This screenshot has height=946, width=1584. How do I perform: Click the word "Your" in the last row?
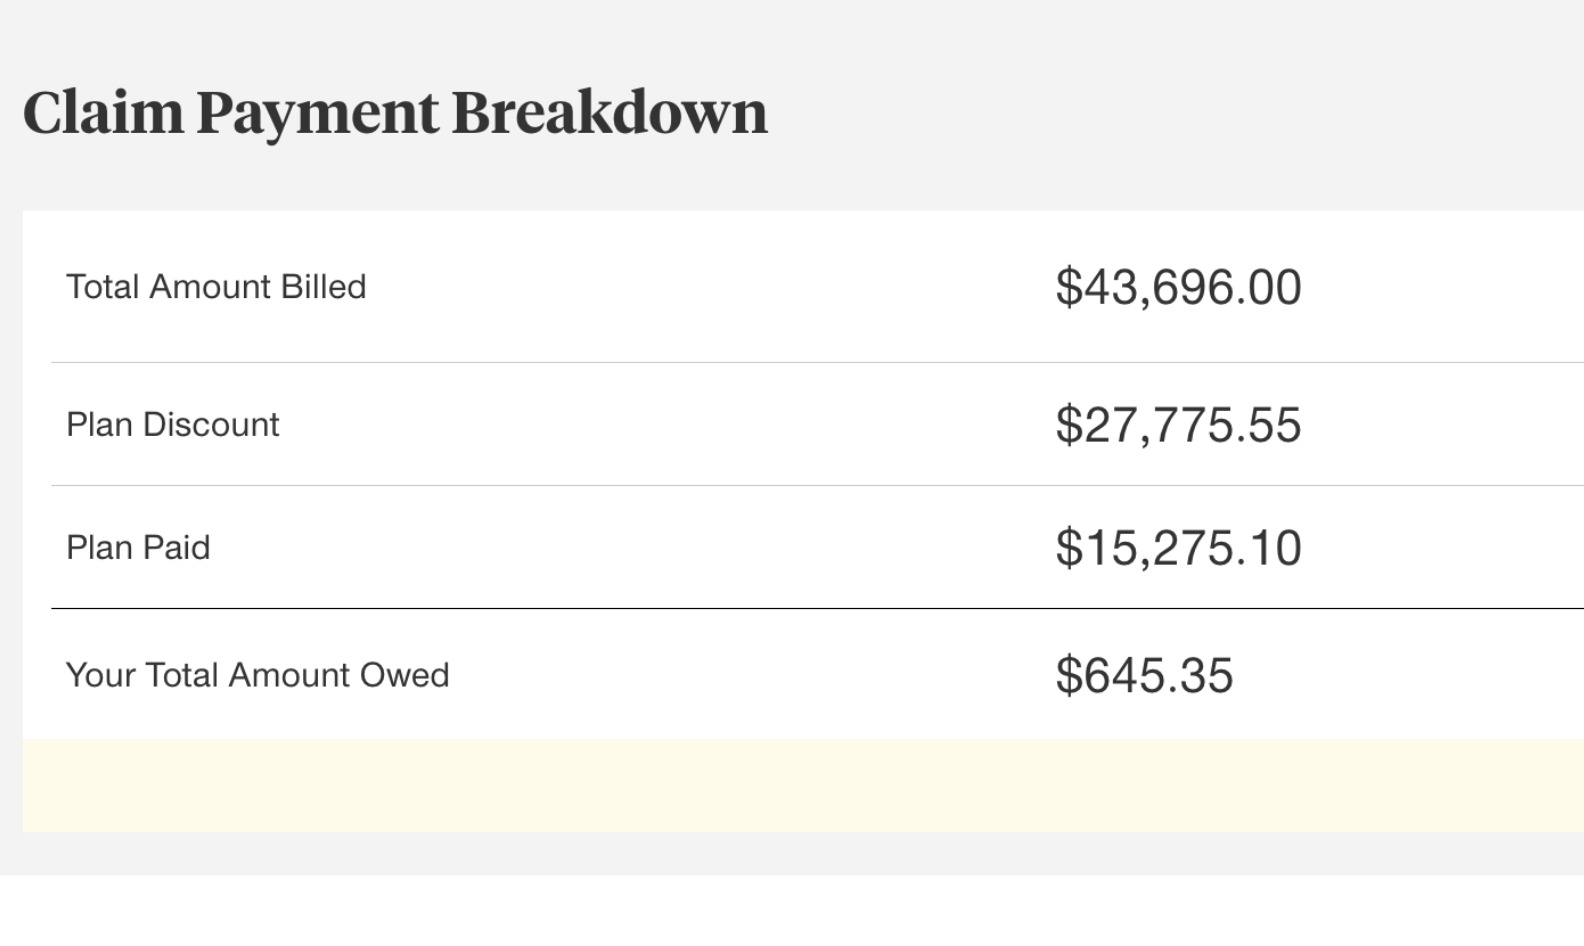click(x=100, y=675)
